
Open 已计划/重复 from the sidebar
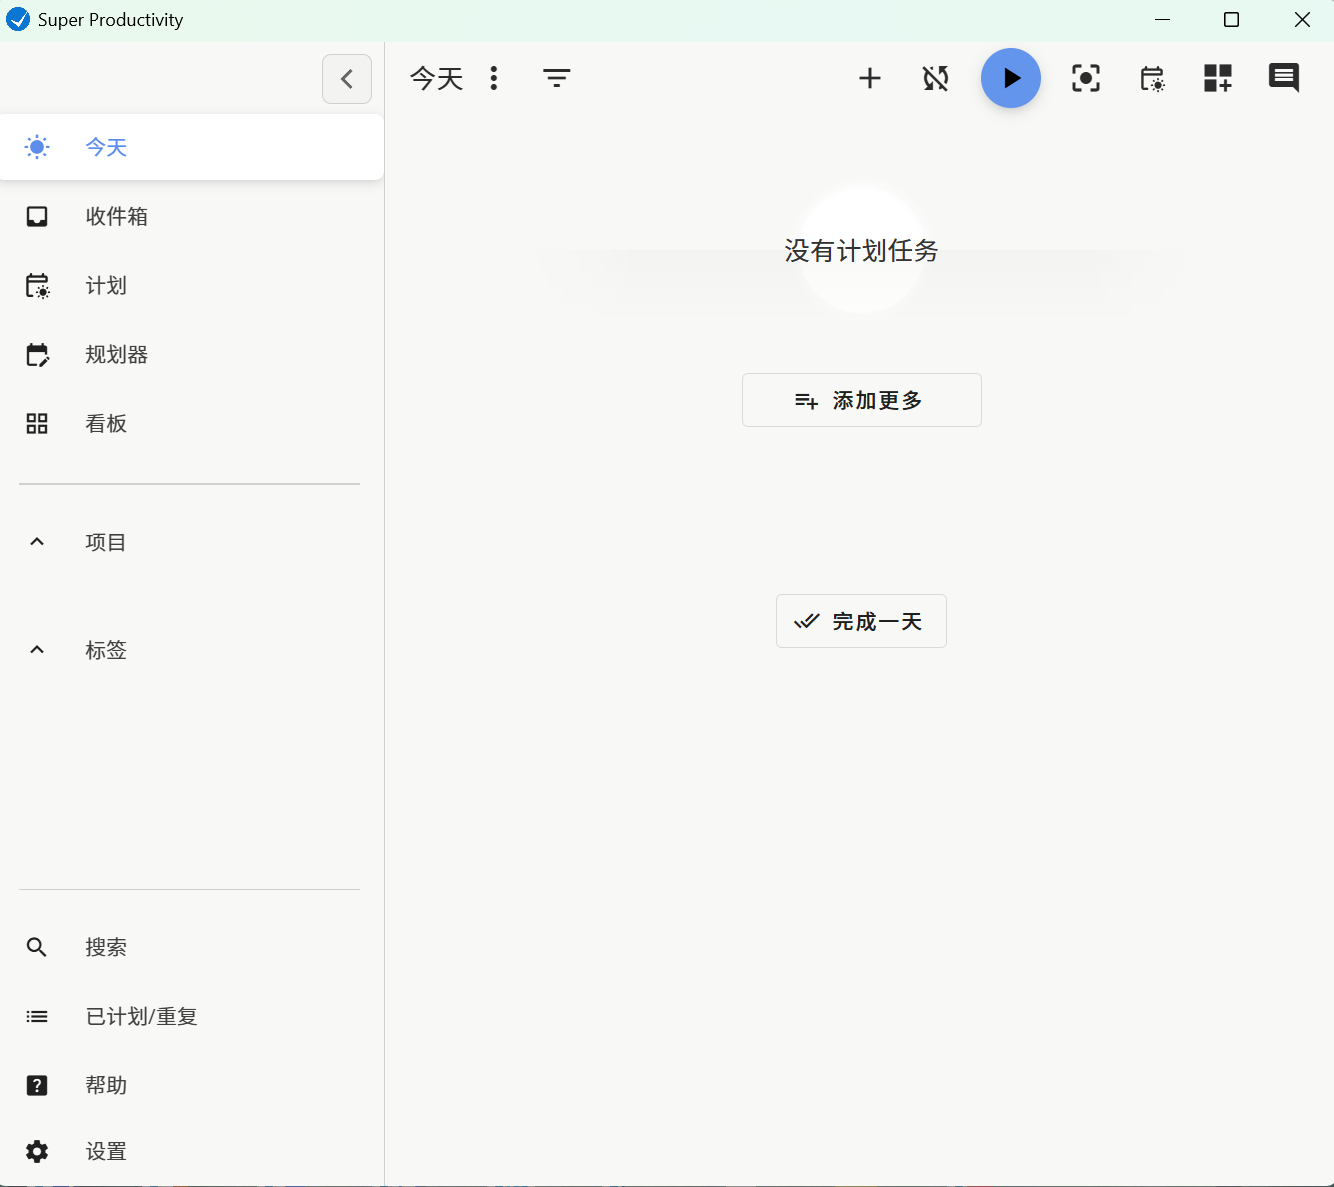tap(141, 1016)
